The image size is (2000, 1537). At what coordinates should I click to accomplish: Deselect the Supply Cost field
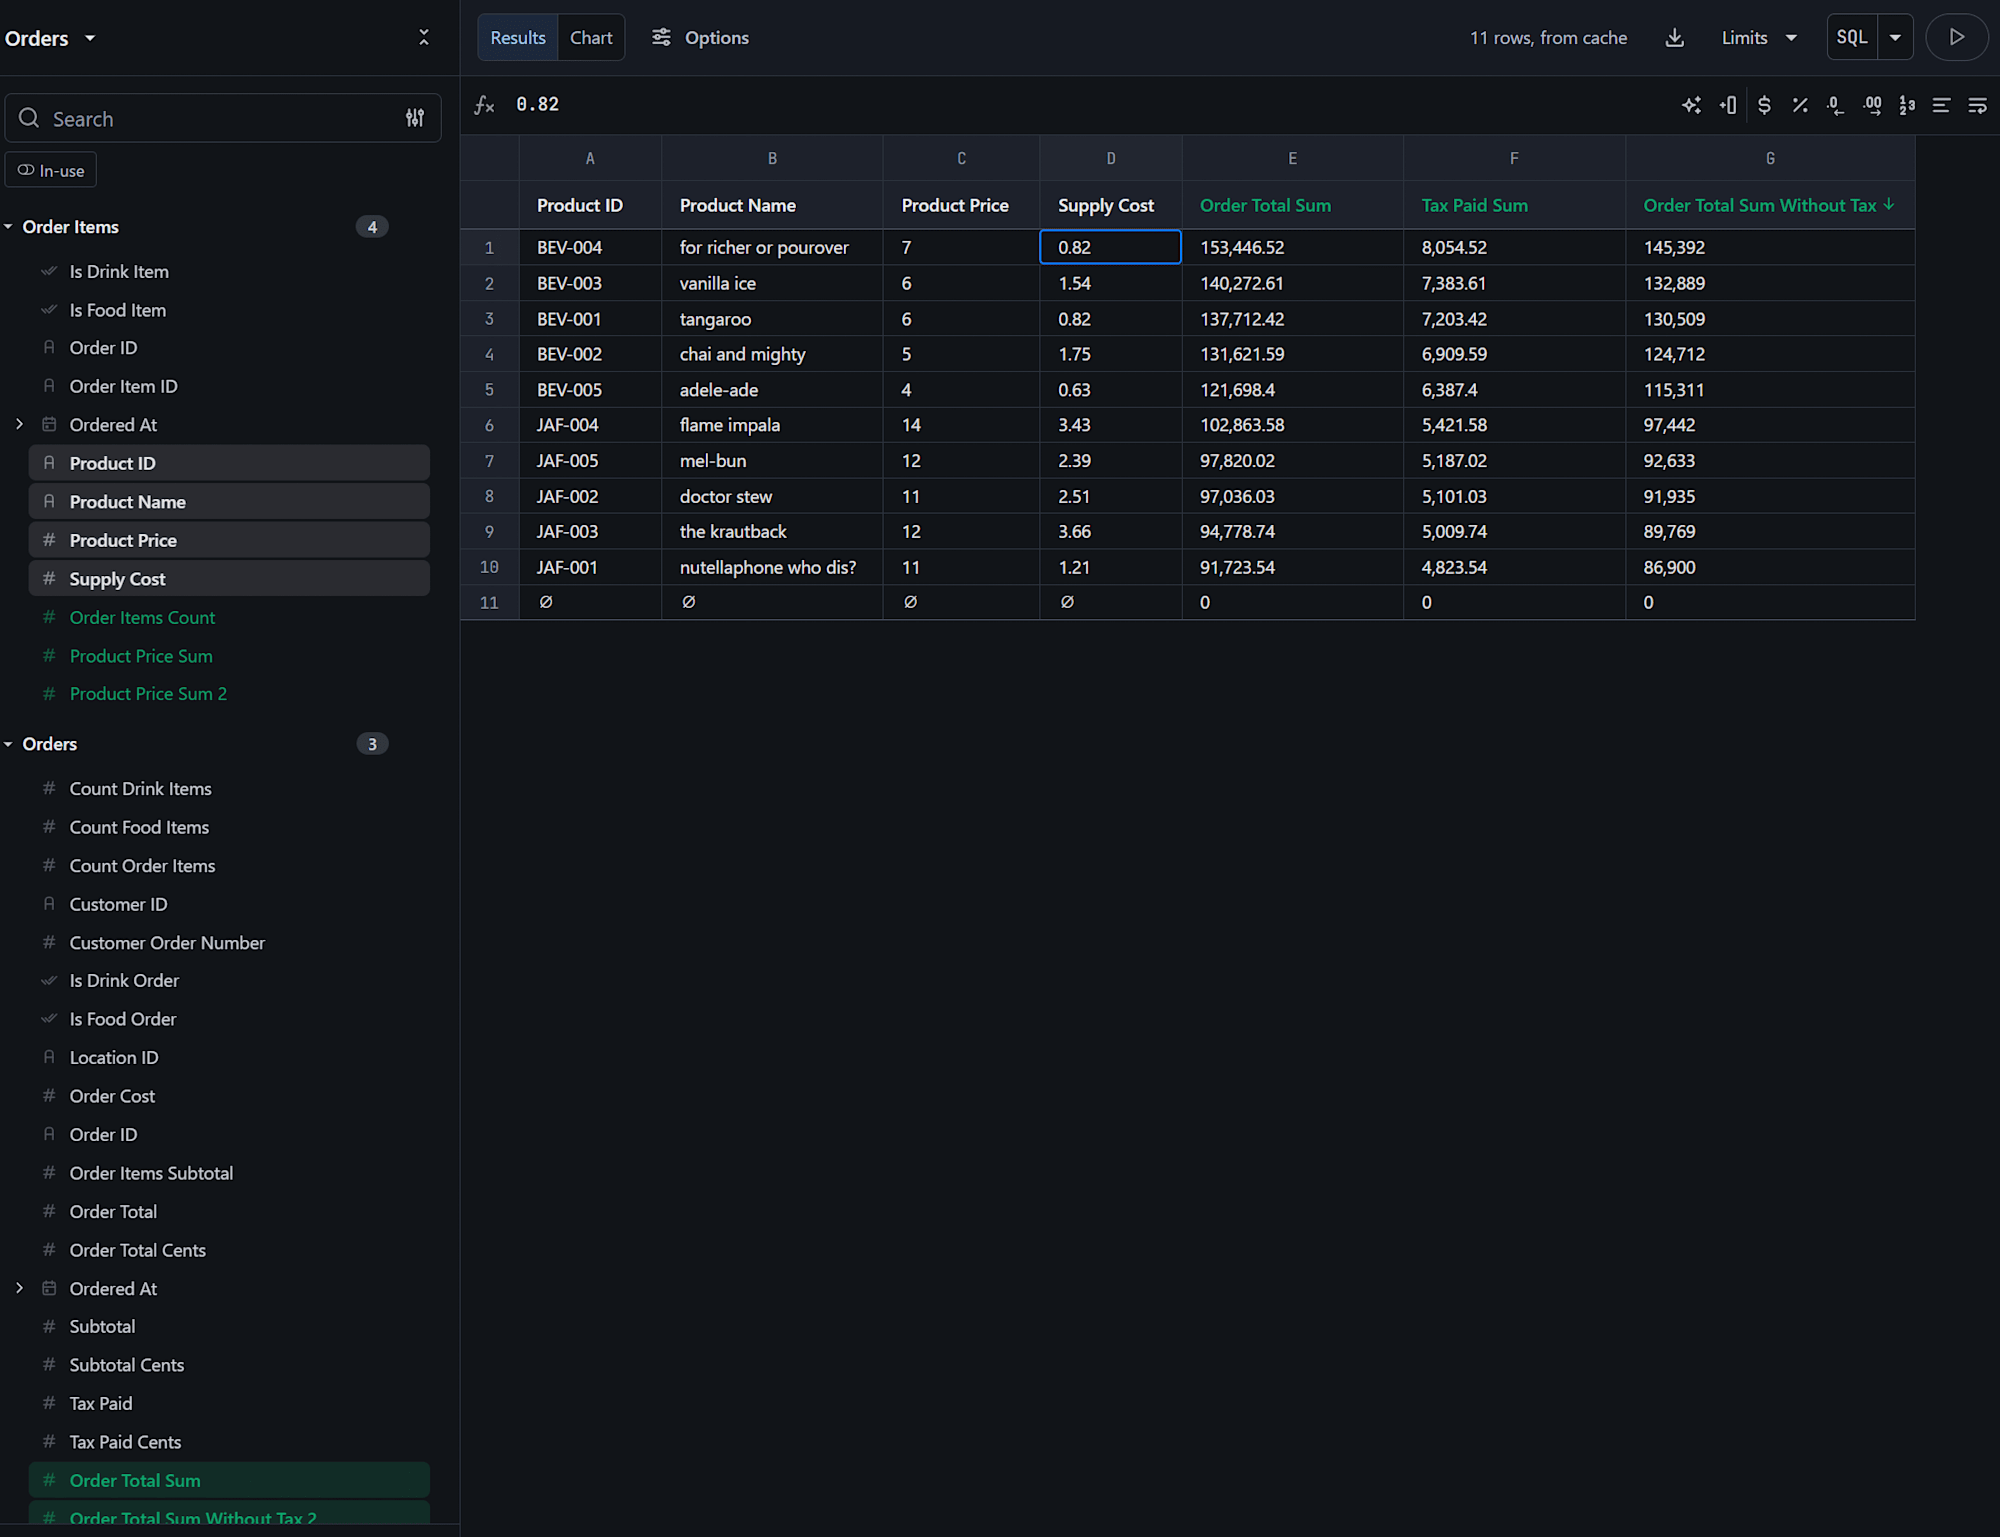click(229, 578)
